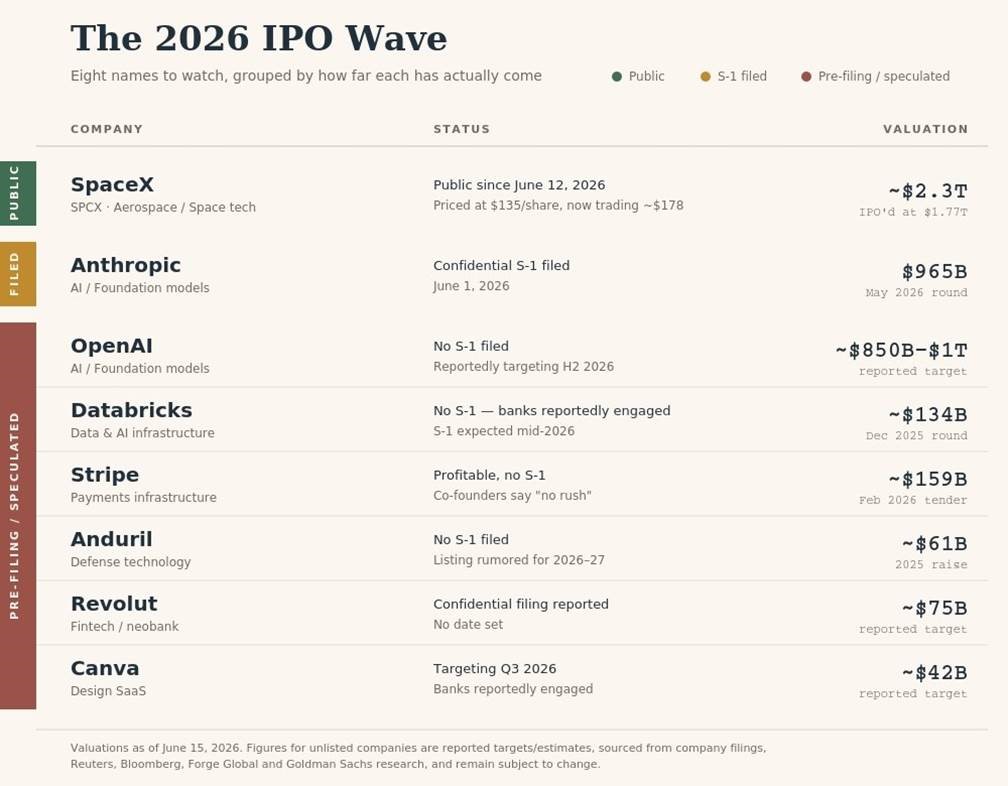The image size is (1008, 786).
Task: Select the amber FILED side tab
Action: point(18,274)
